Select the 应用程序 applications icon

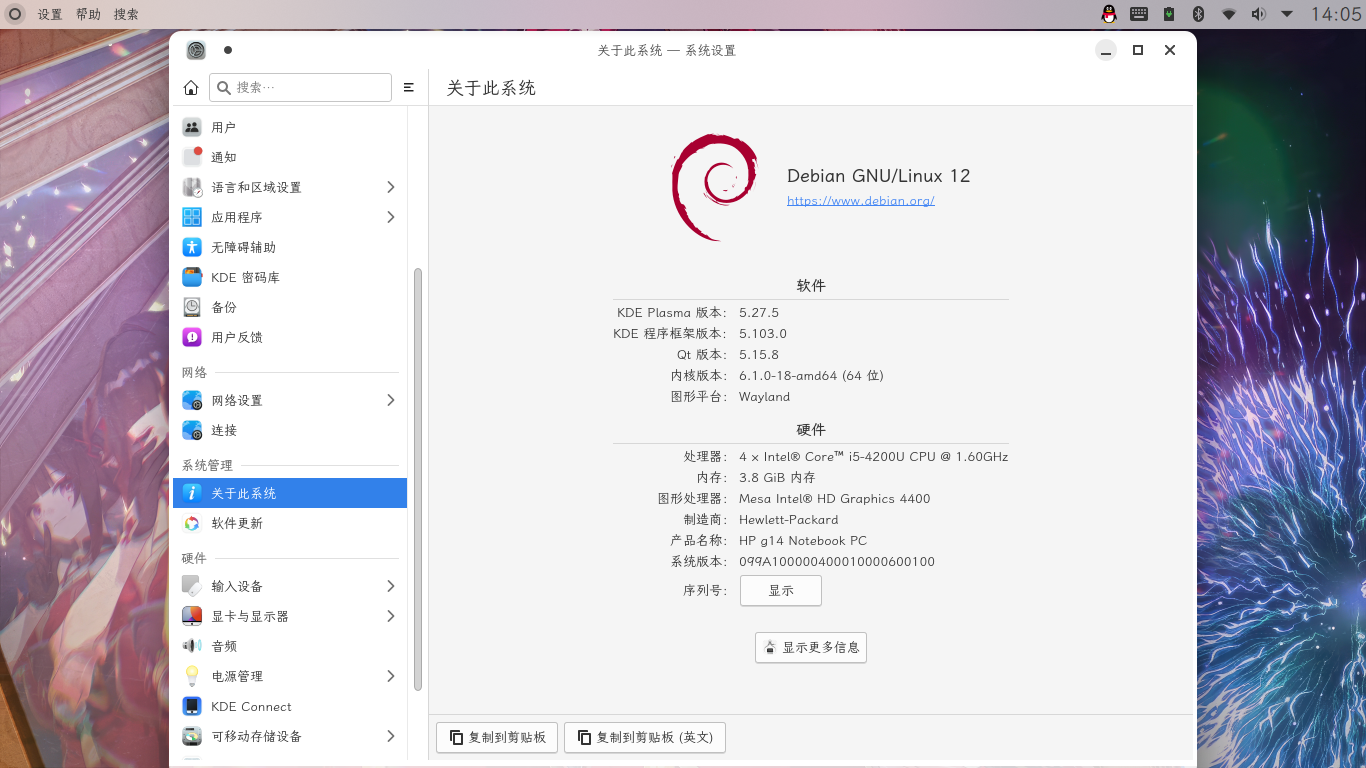pyautogui.click(x=192, y=217)
